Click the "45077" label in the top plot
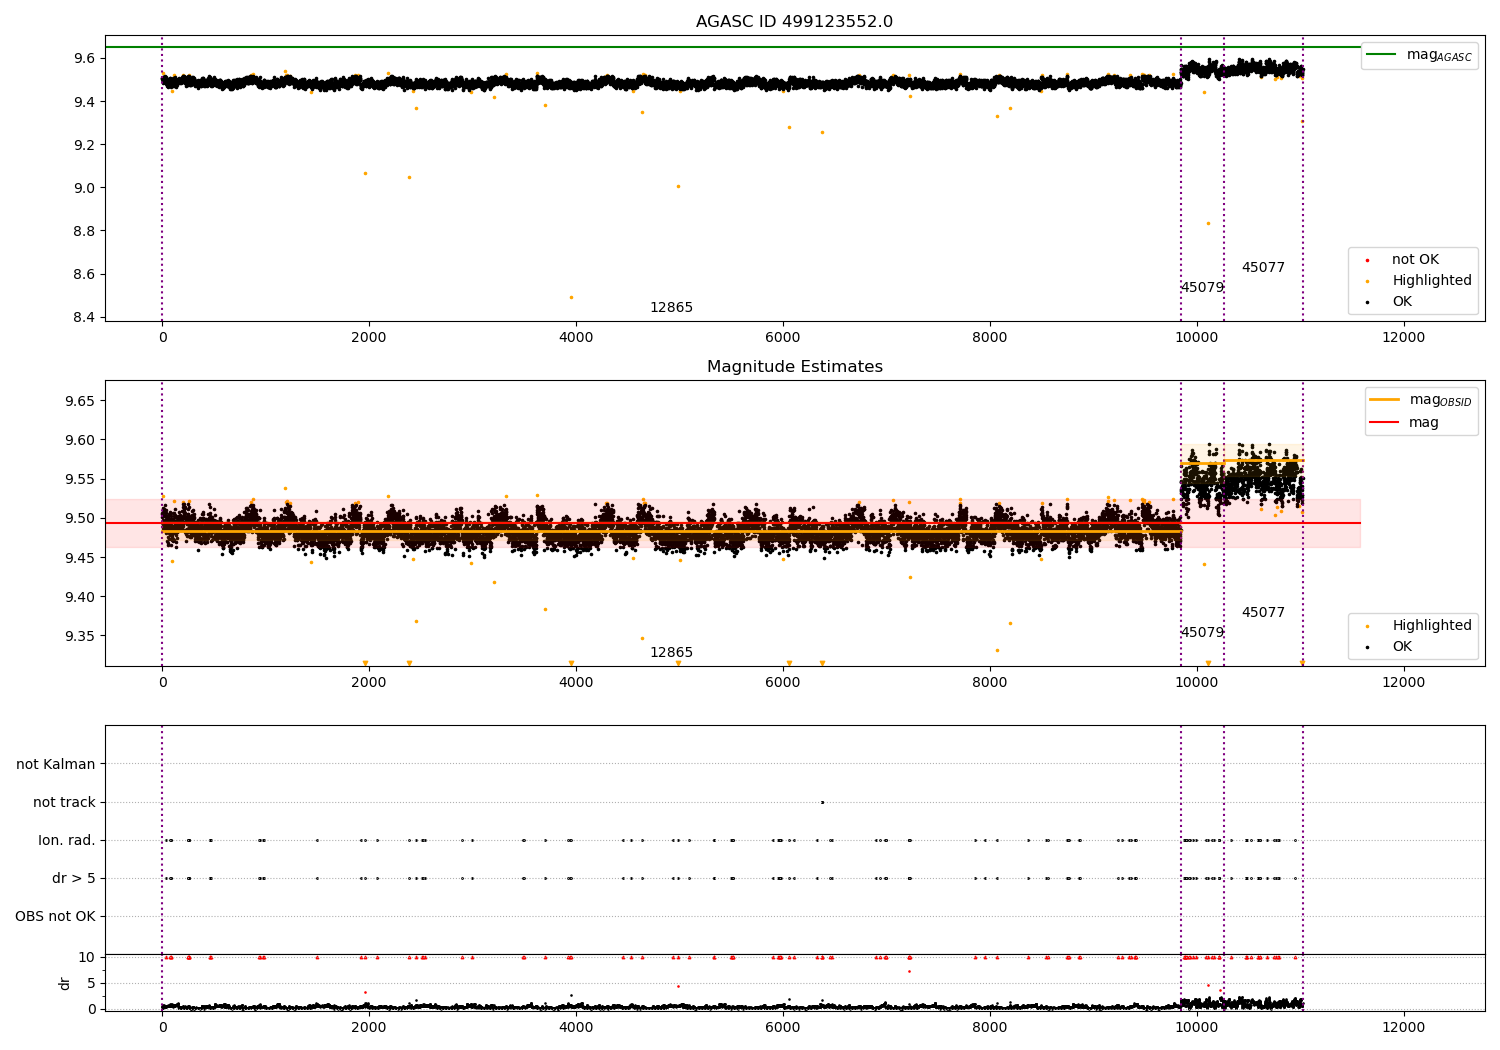This screenshot has height=1050, width=1500. (x=1263, y=268)
